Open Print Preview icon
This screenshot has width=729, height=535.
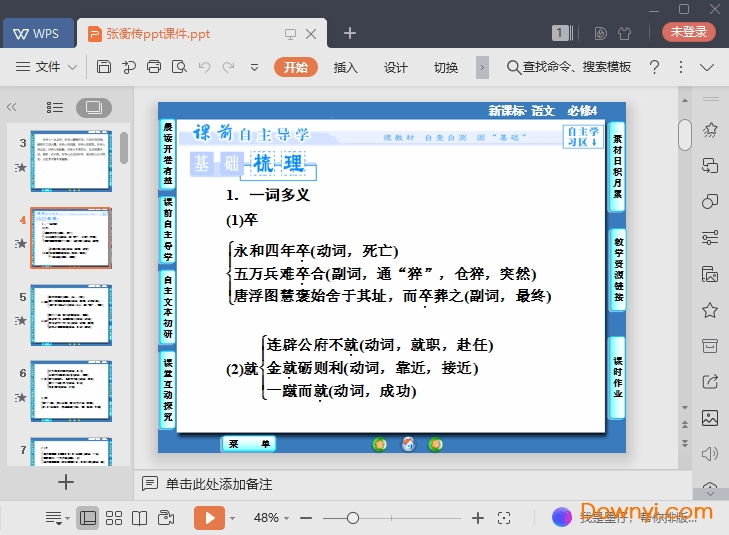click(x=179, y=67)
